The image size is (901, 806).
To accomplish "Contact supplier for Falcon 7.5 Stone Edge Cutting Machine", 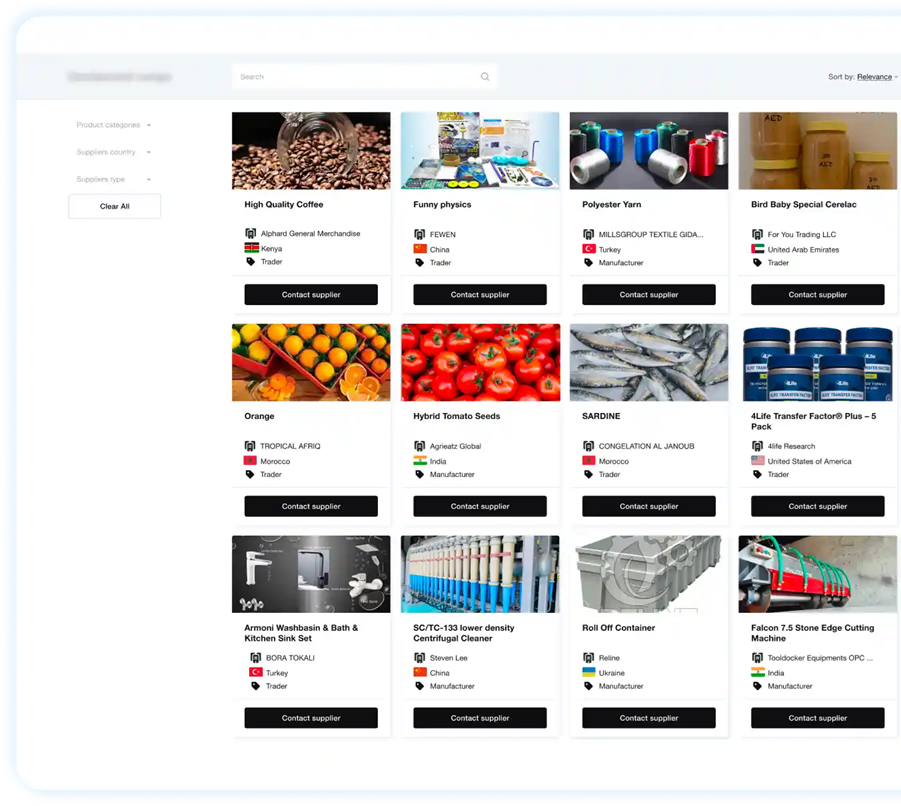I will 817,718.
